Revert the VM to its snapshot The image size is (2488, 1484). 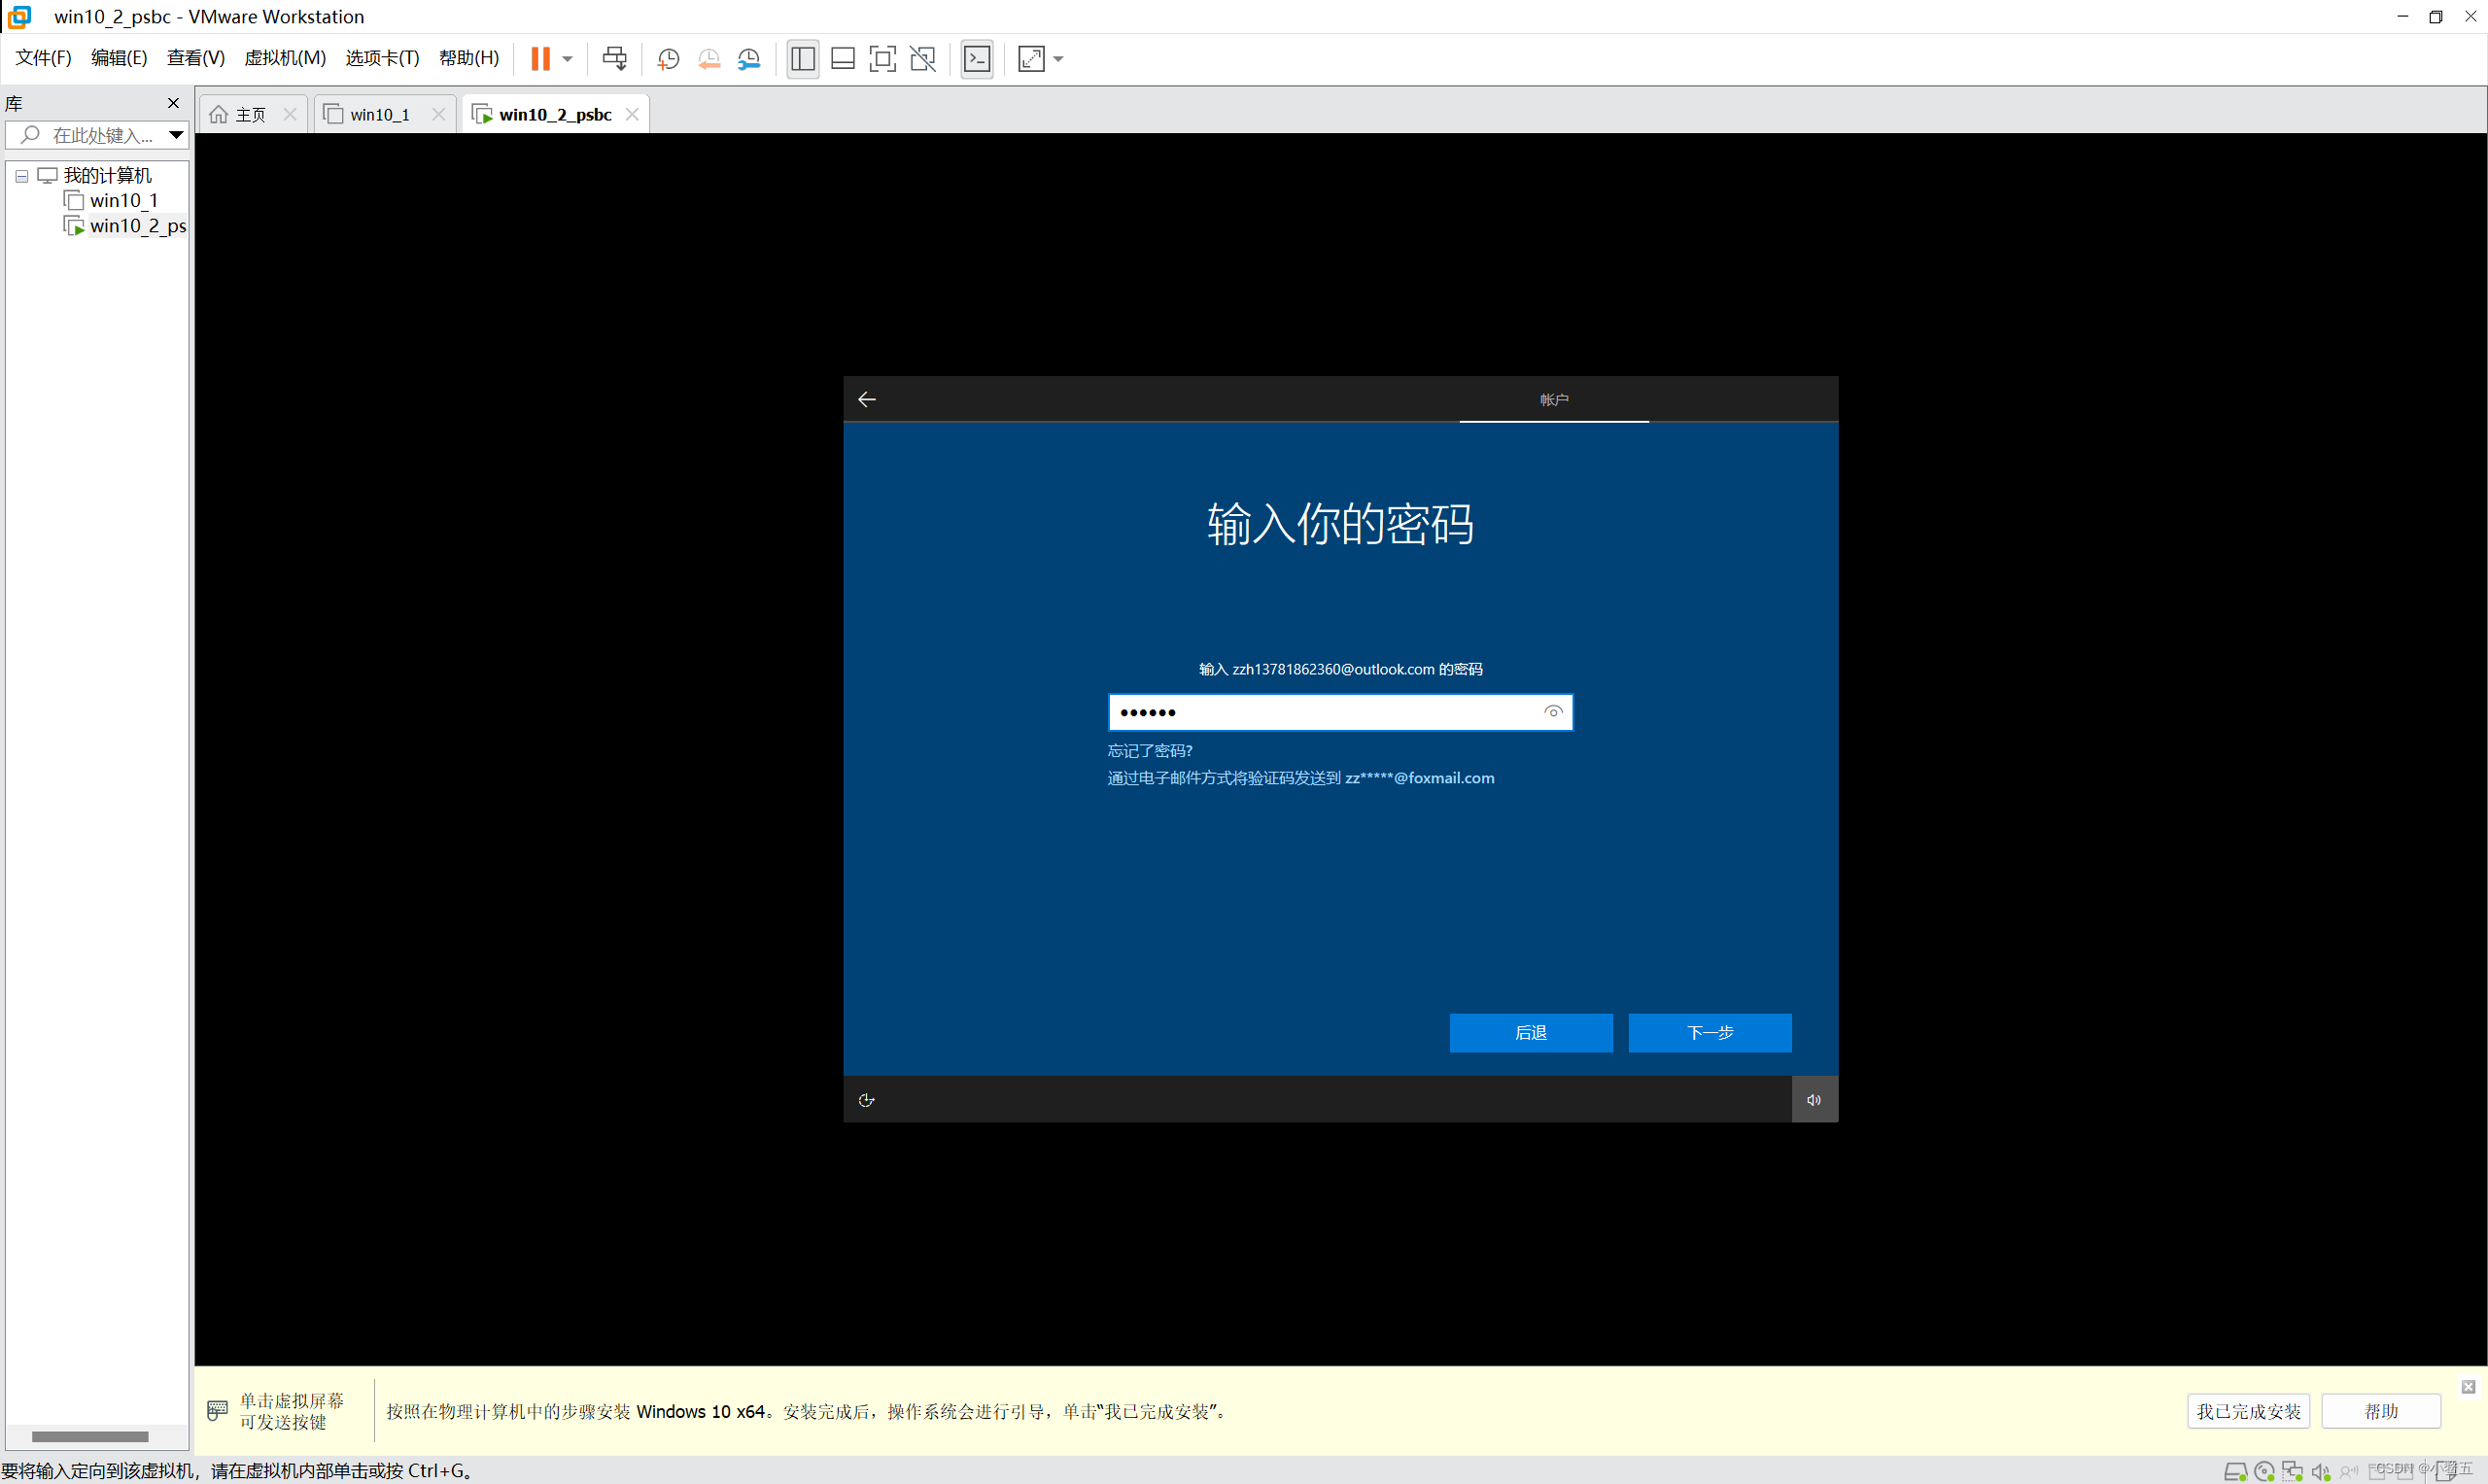tap(709, 58)
